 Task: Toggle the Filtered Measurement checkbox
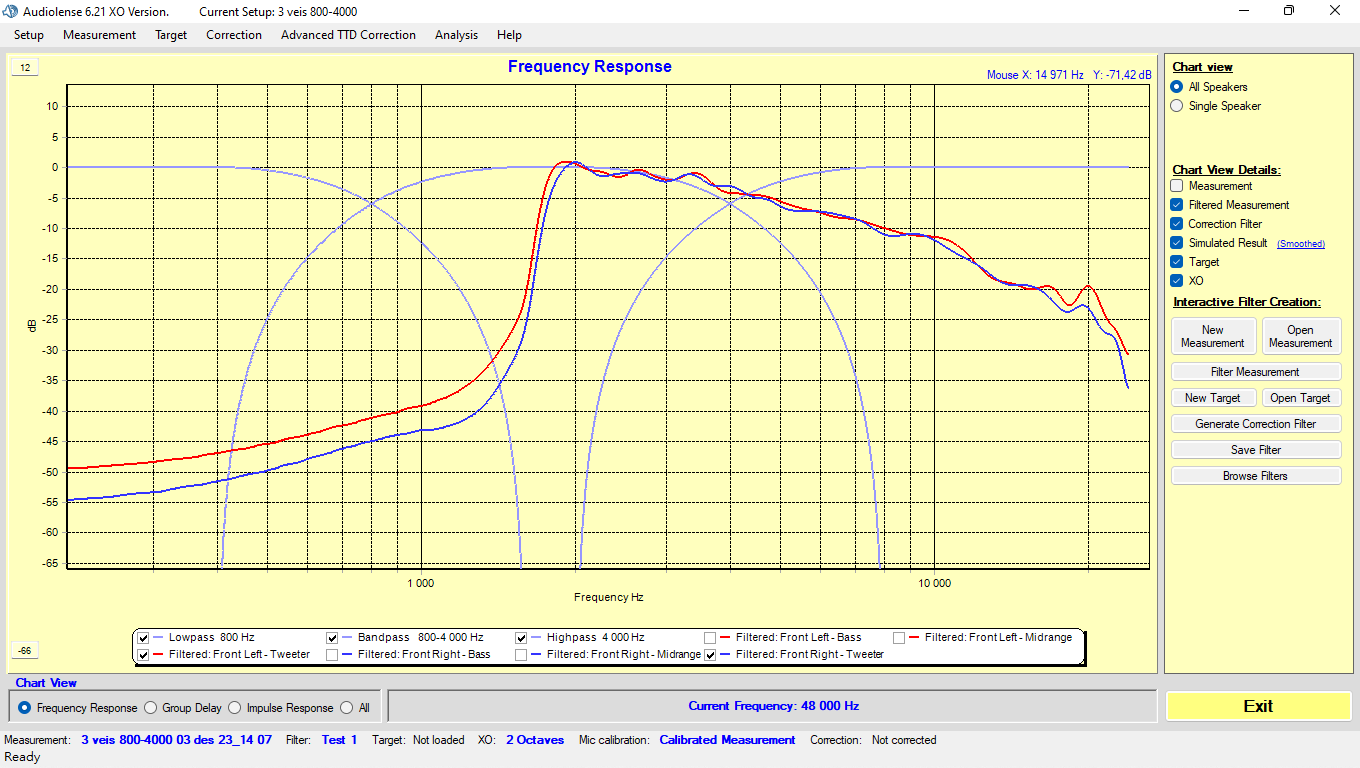1177,205
